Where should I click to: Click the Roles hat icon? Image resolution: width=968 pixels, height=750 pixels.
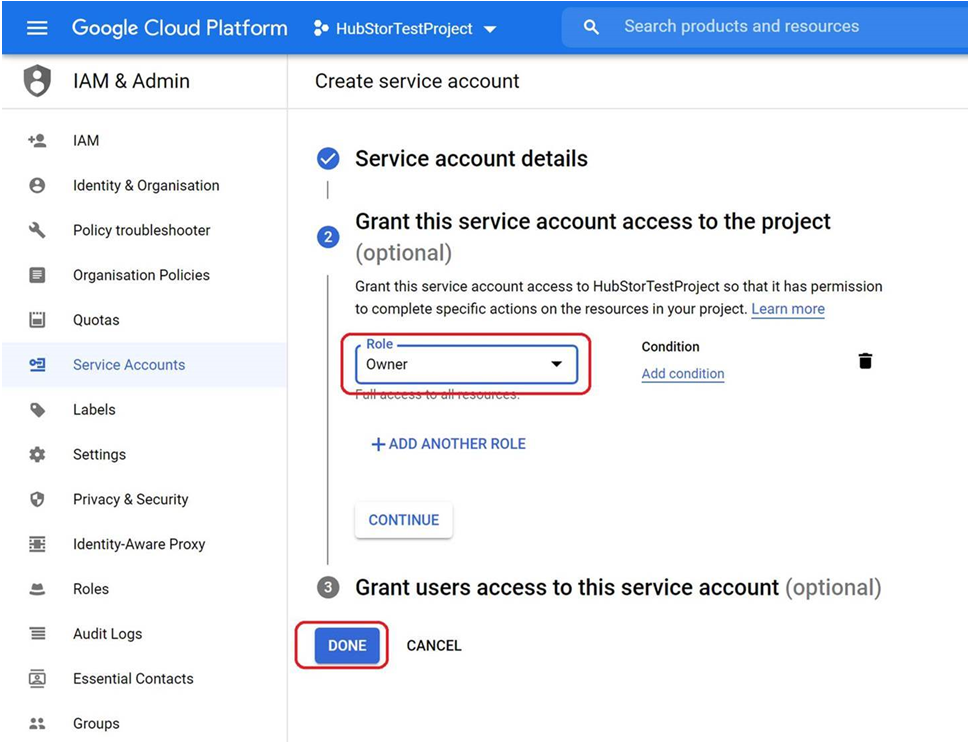point(37,589)
